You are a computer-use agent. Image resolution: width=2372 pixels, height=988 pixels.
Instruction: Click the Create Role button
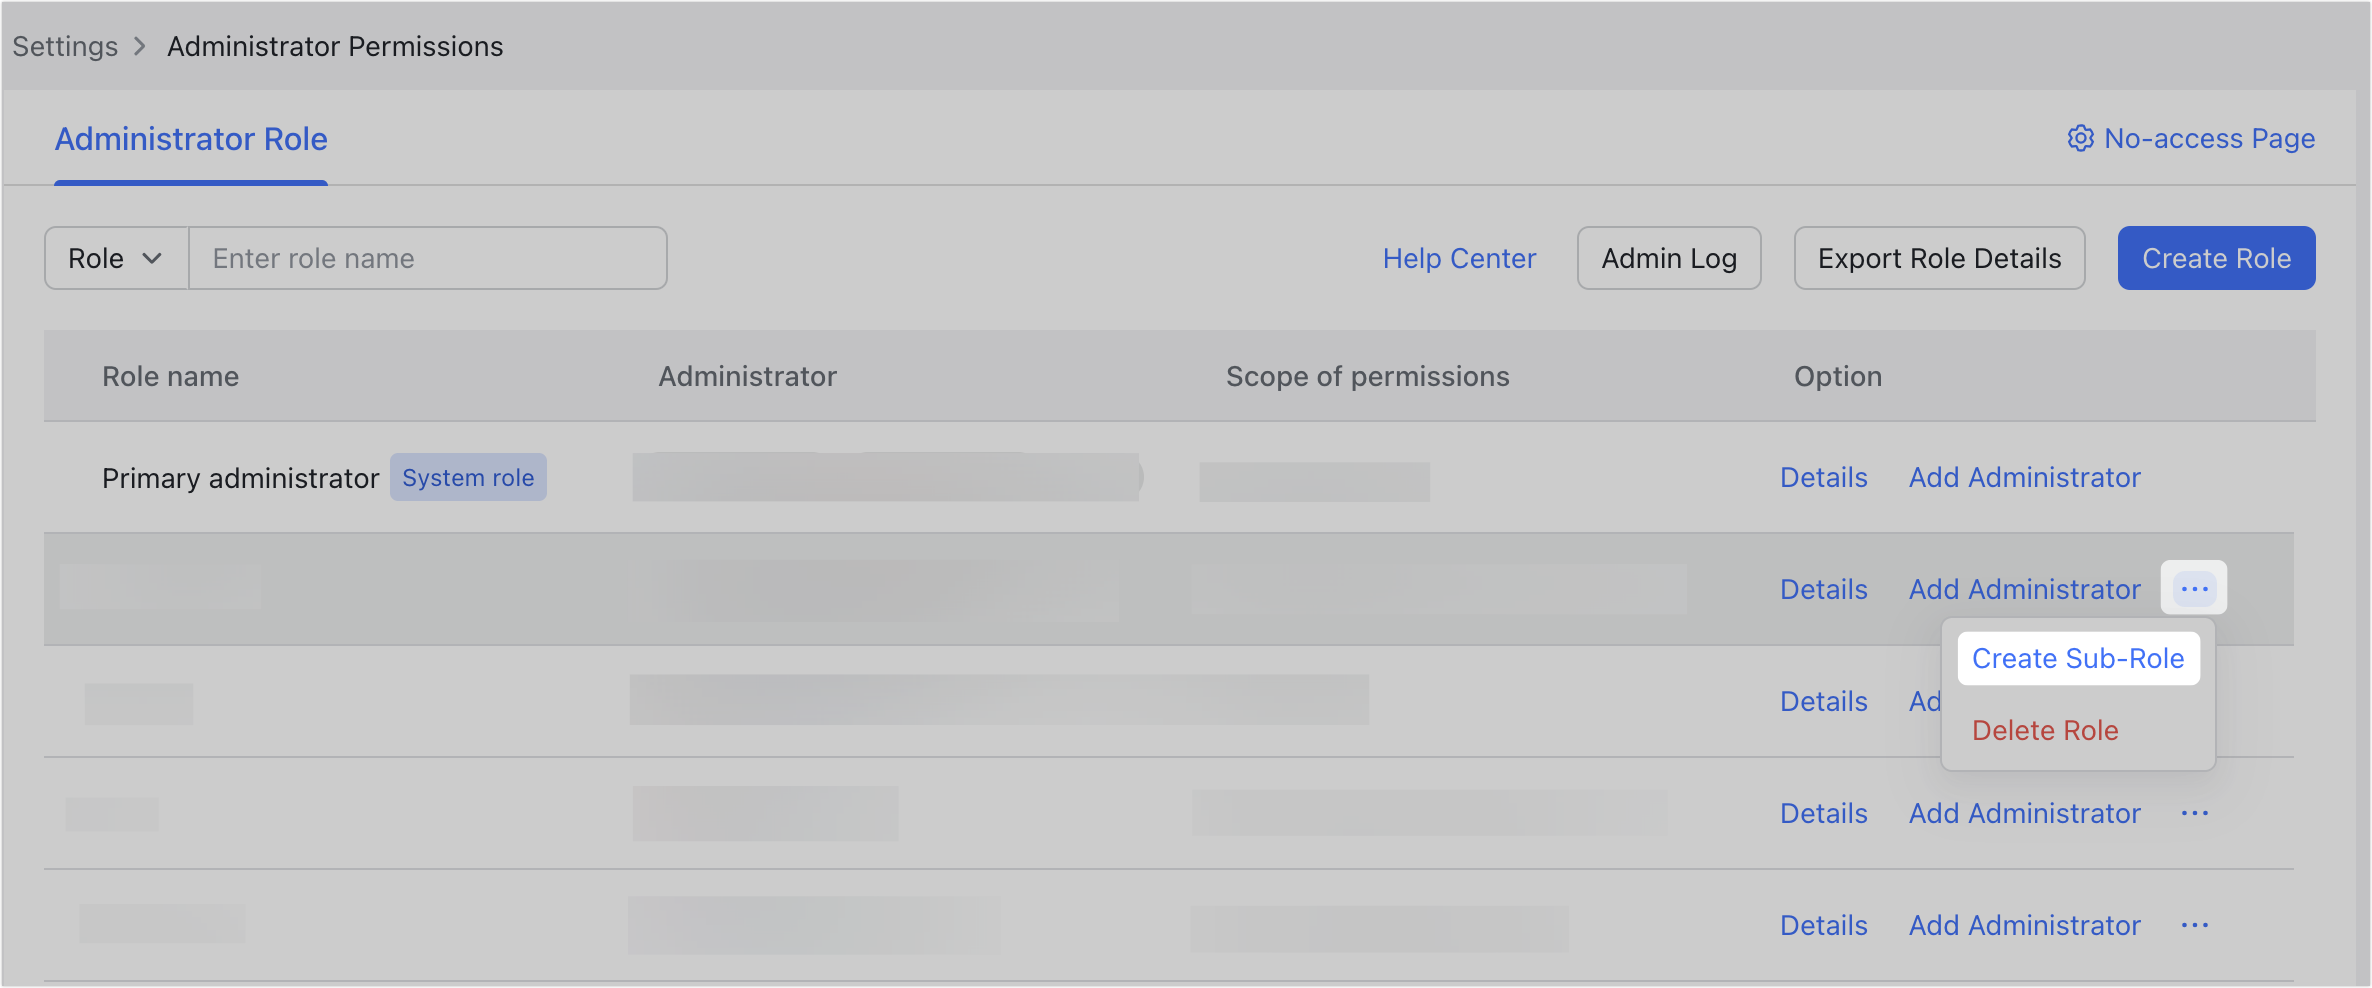[2216, 258]
